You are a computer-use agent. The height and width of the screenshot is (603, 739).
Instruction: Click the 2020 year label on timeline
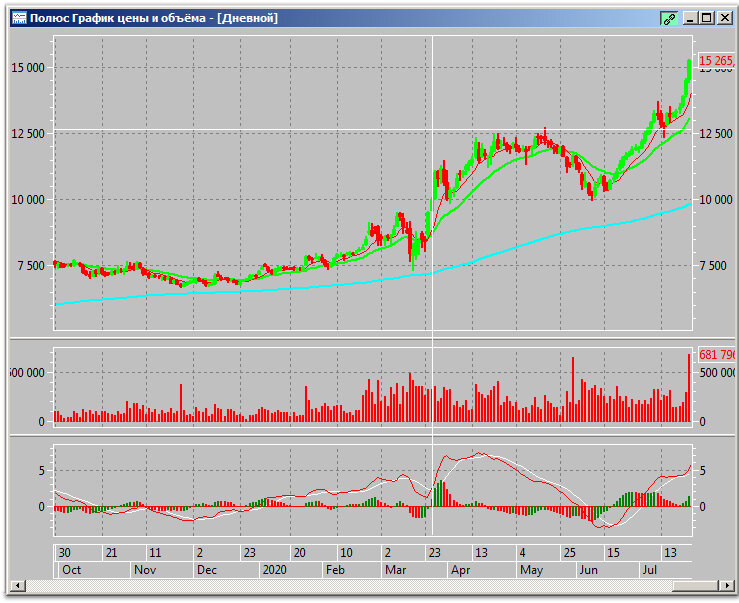tap(274, 570)
